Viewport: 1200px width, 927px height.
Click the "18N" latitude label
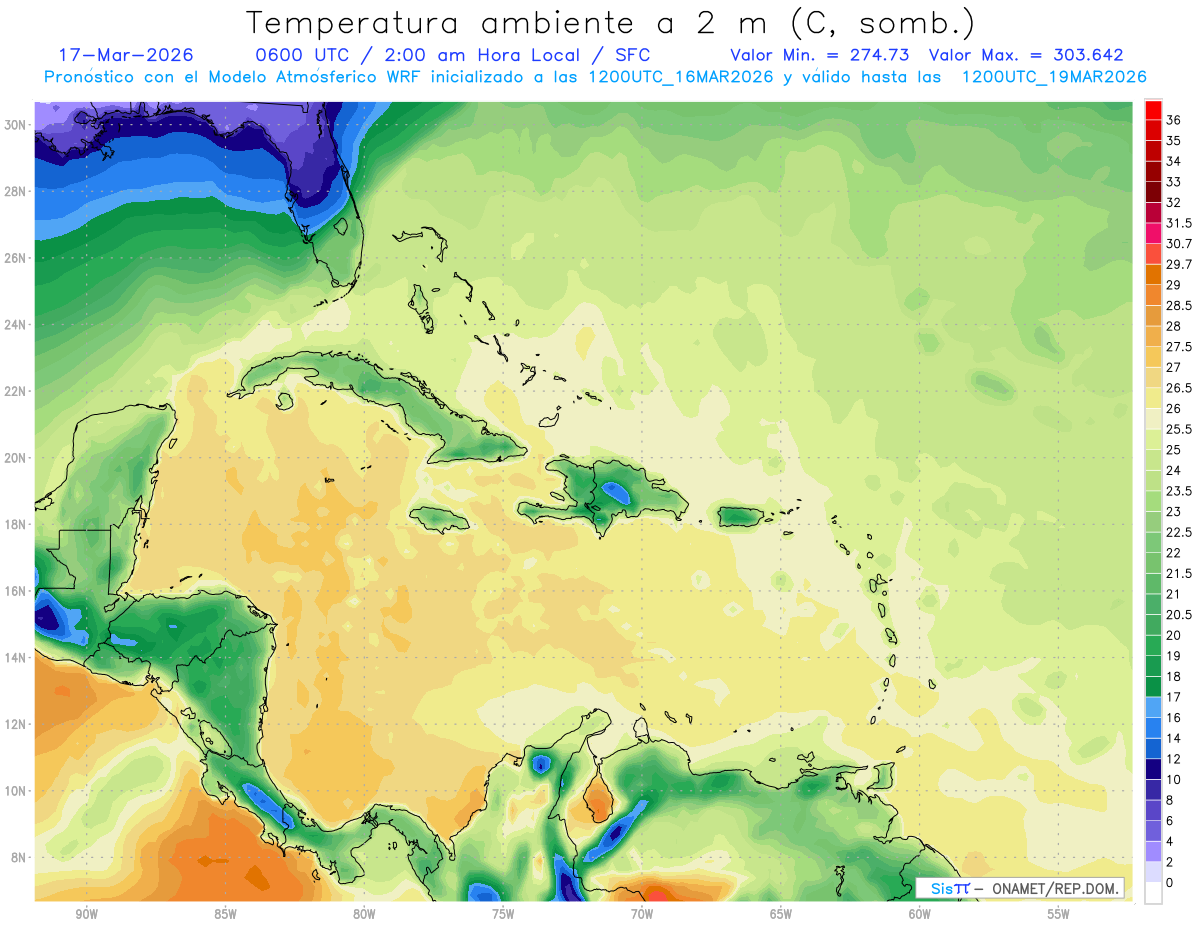(16, 524)
